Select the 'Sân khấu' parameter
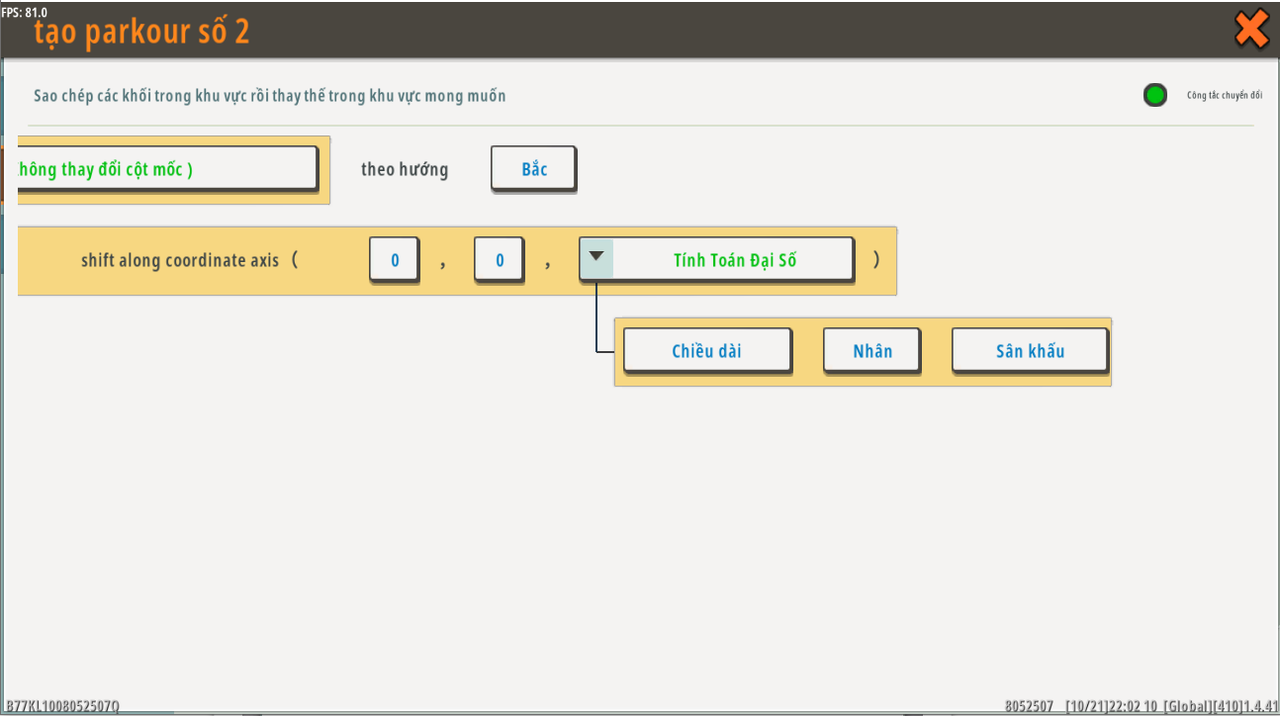Image resolution: width=1280 pixels, height=716 pixels. click(x=1029, y=351)
